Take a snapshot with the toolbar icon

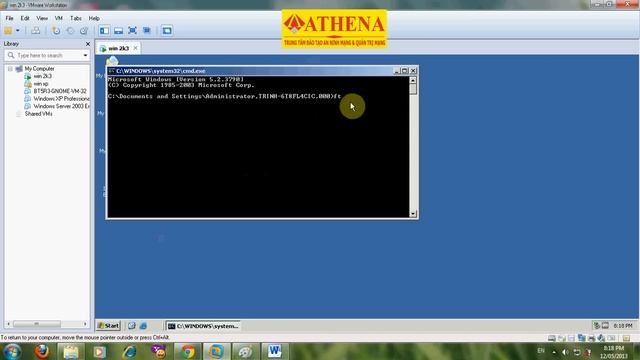[x=56, y=31]
